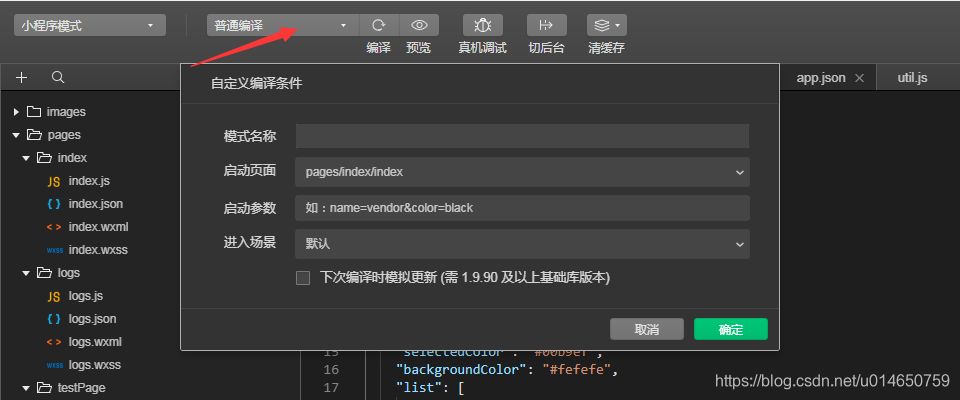The image size is (960, 400).
Task: Click the testPage folder icon
Action: pos(44,388)
